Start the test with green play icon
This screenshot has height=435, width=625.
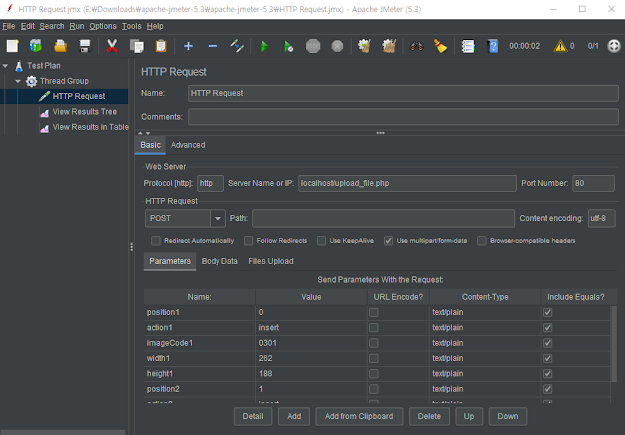264,46
